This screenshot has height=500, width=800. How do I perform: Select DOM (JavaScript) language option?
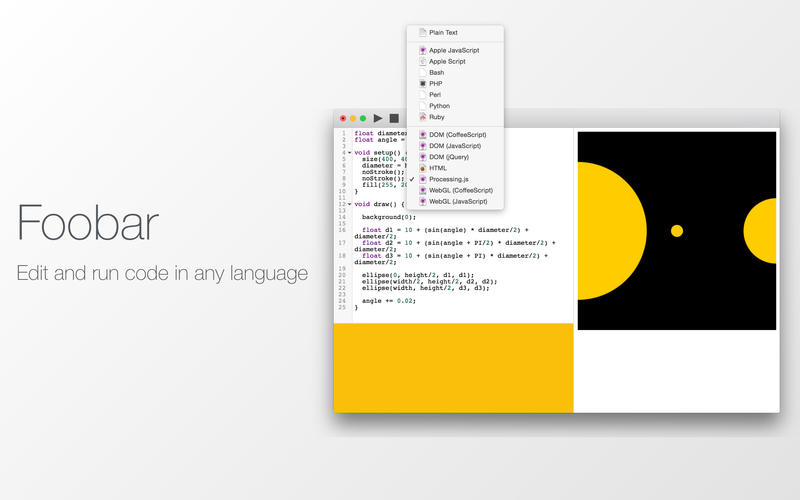click(x=455, y=146)
